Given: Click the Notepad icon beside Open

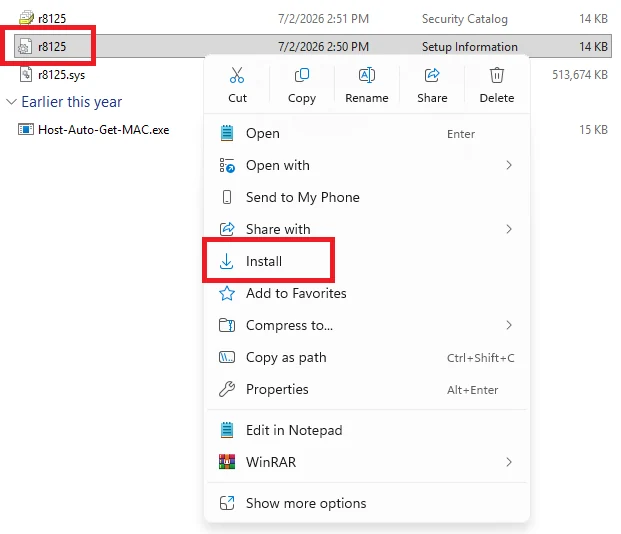Looking at the screenshot, I should click(227, 133).
